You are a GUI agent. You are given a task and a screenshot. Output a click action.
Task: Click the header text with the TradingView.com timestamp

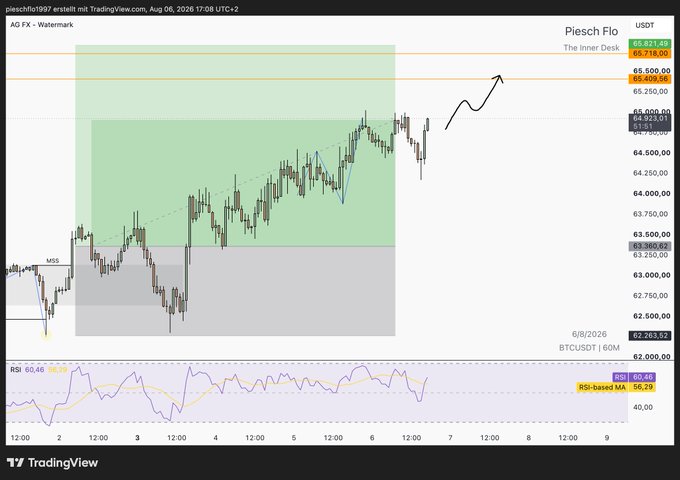122,9
